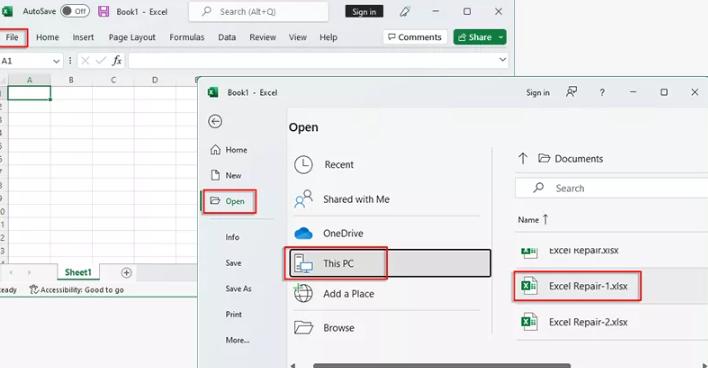This screenshot has height=368, width=708.
Task: Click column C header
Action: coord(113,80)
